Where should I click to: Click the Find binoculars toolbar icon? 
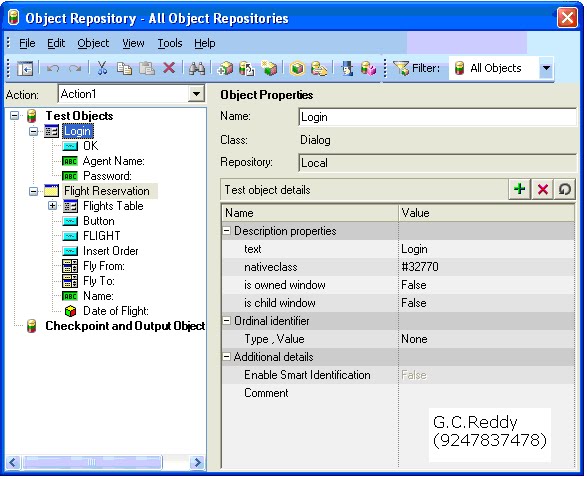[197, 68]
